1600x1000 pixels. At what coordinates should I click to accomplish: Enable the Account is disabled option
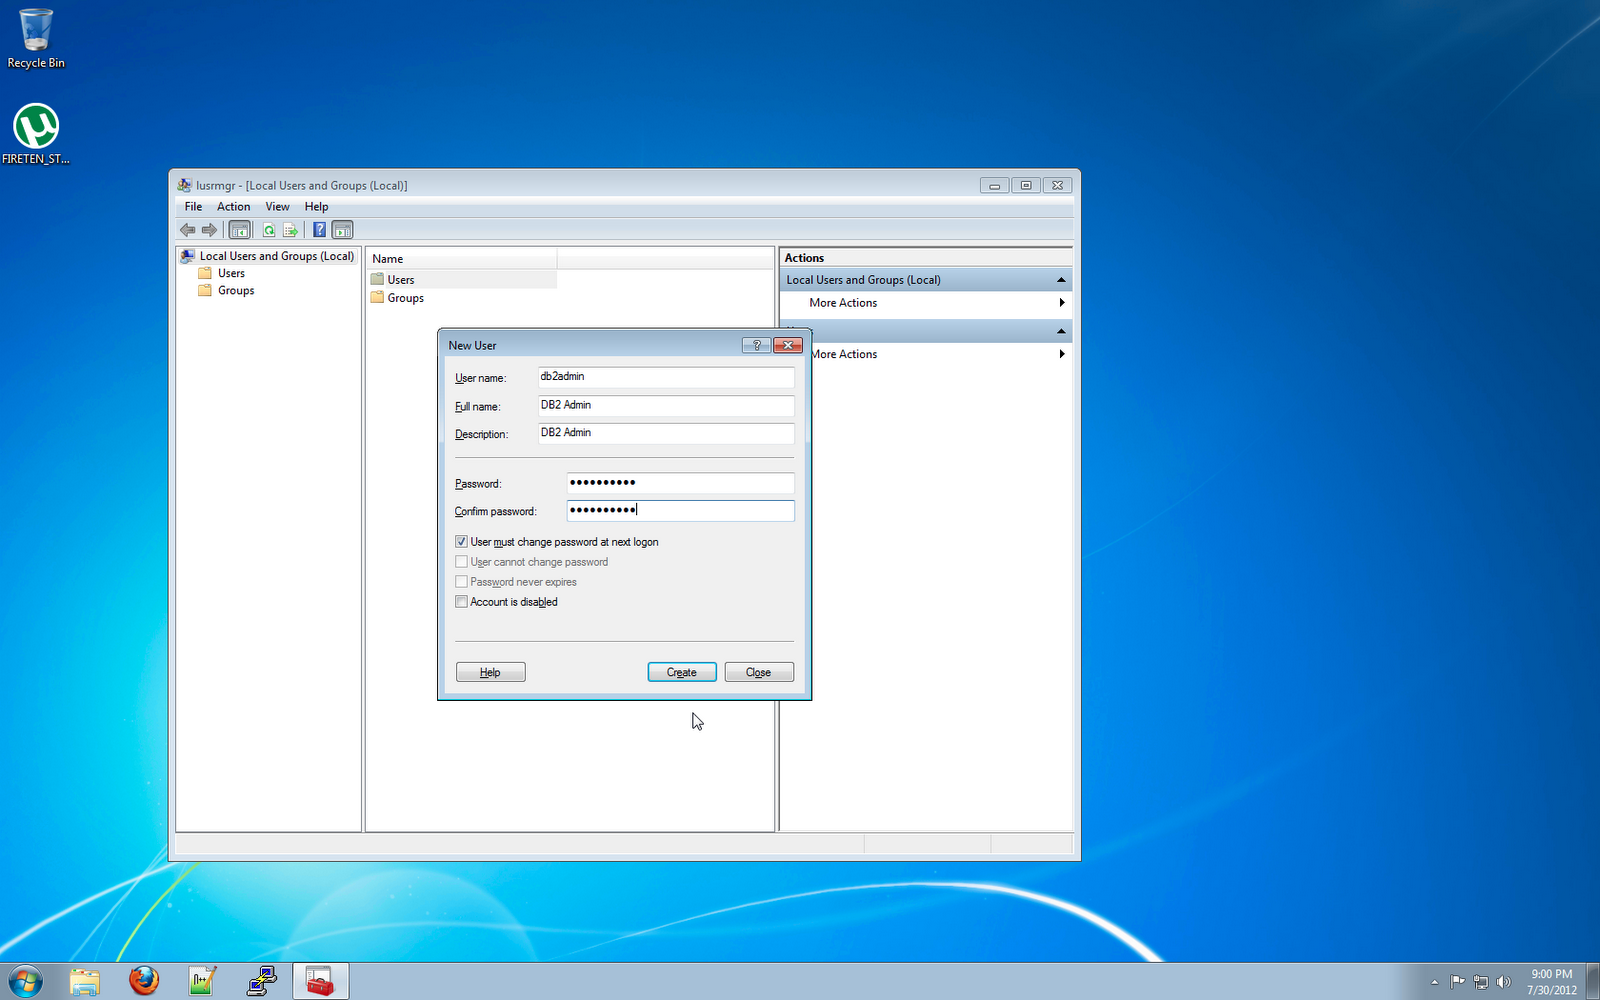coord(461,601)
